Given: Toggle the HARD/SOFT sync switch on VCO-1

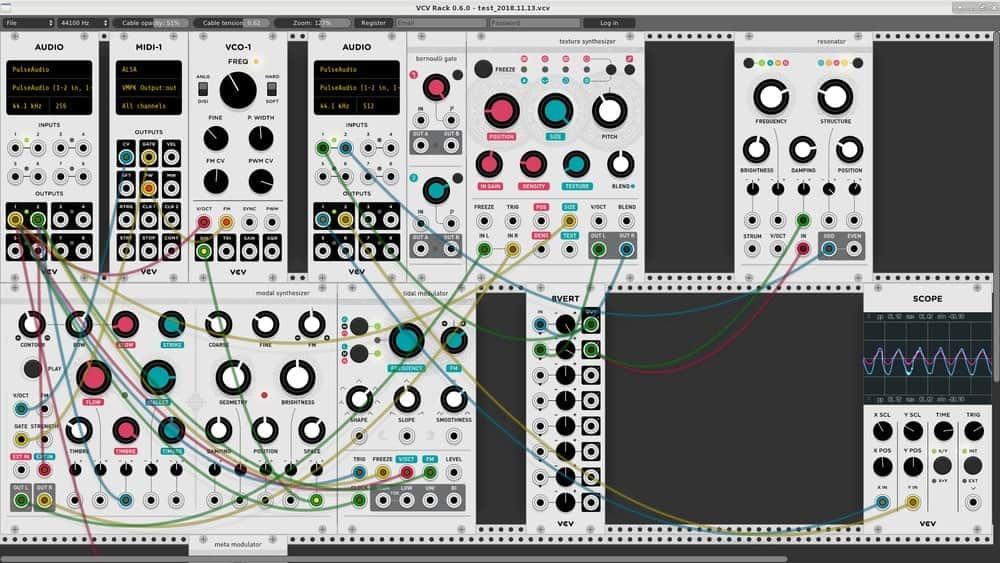Looking at the screenshot, I should pos(272,89).
